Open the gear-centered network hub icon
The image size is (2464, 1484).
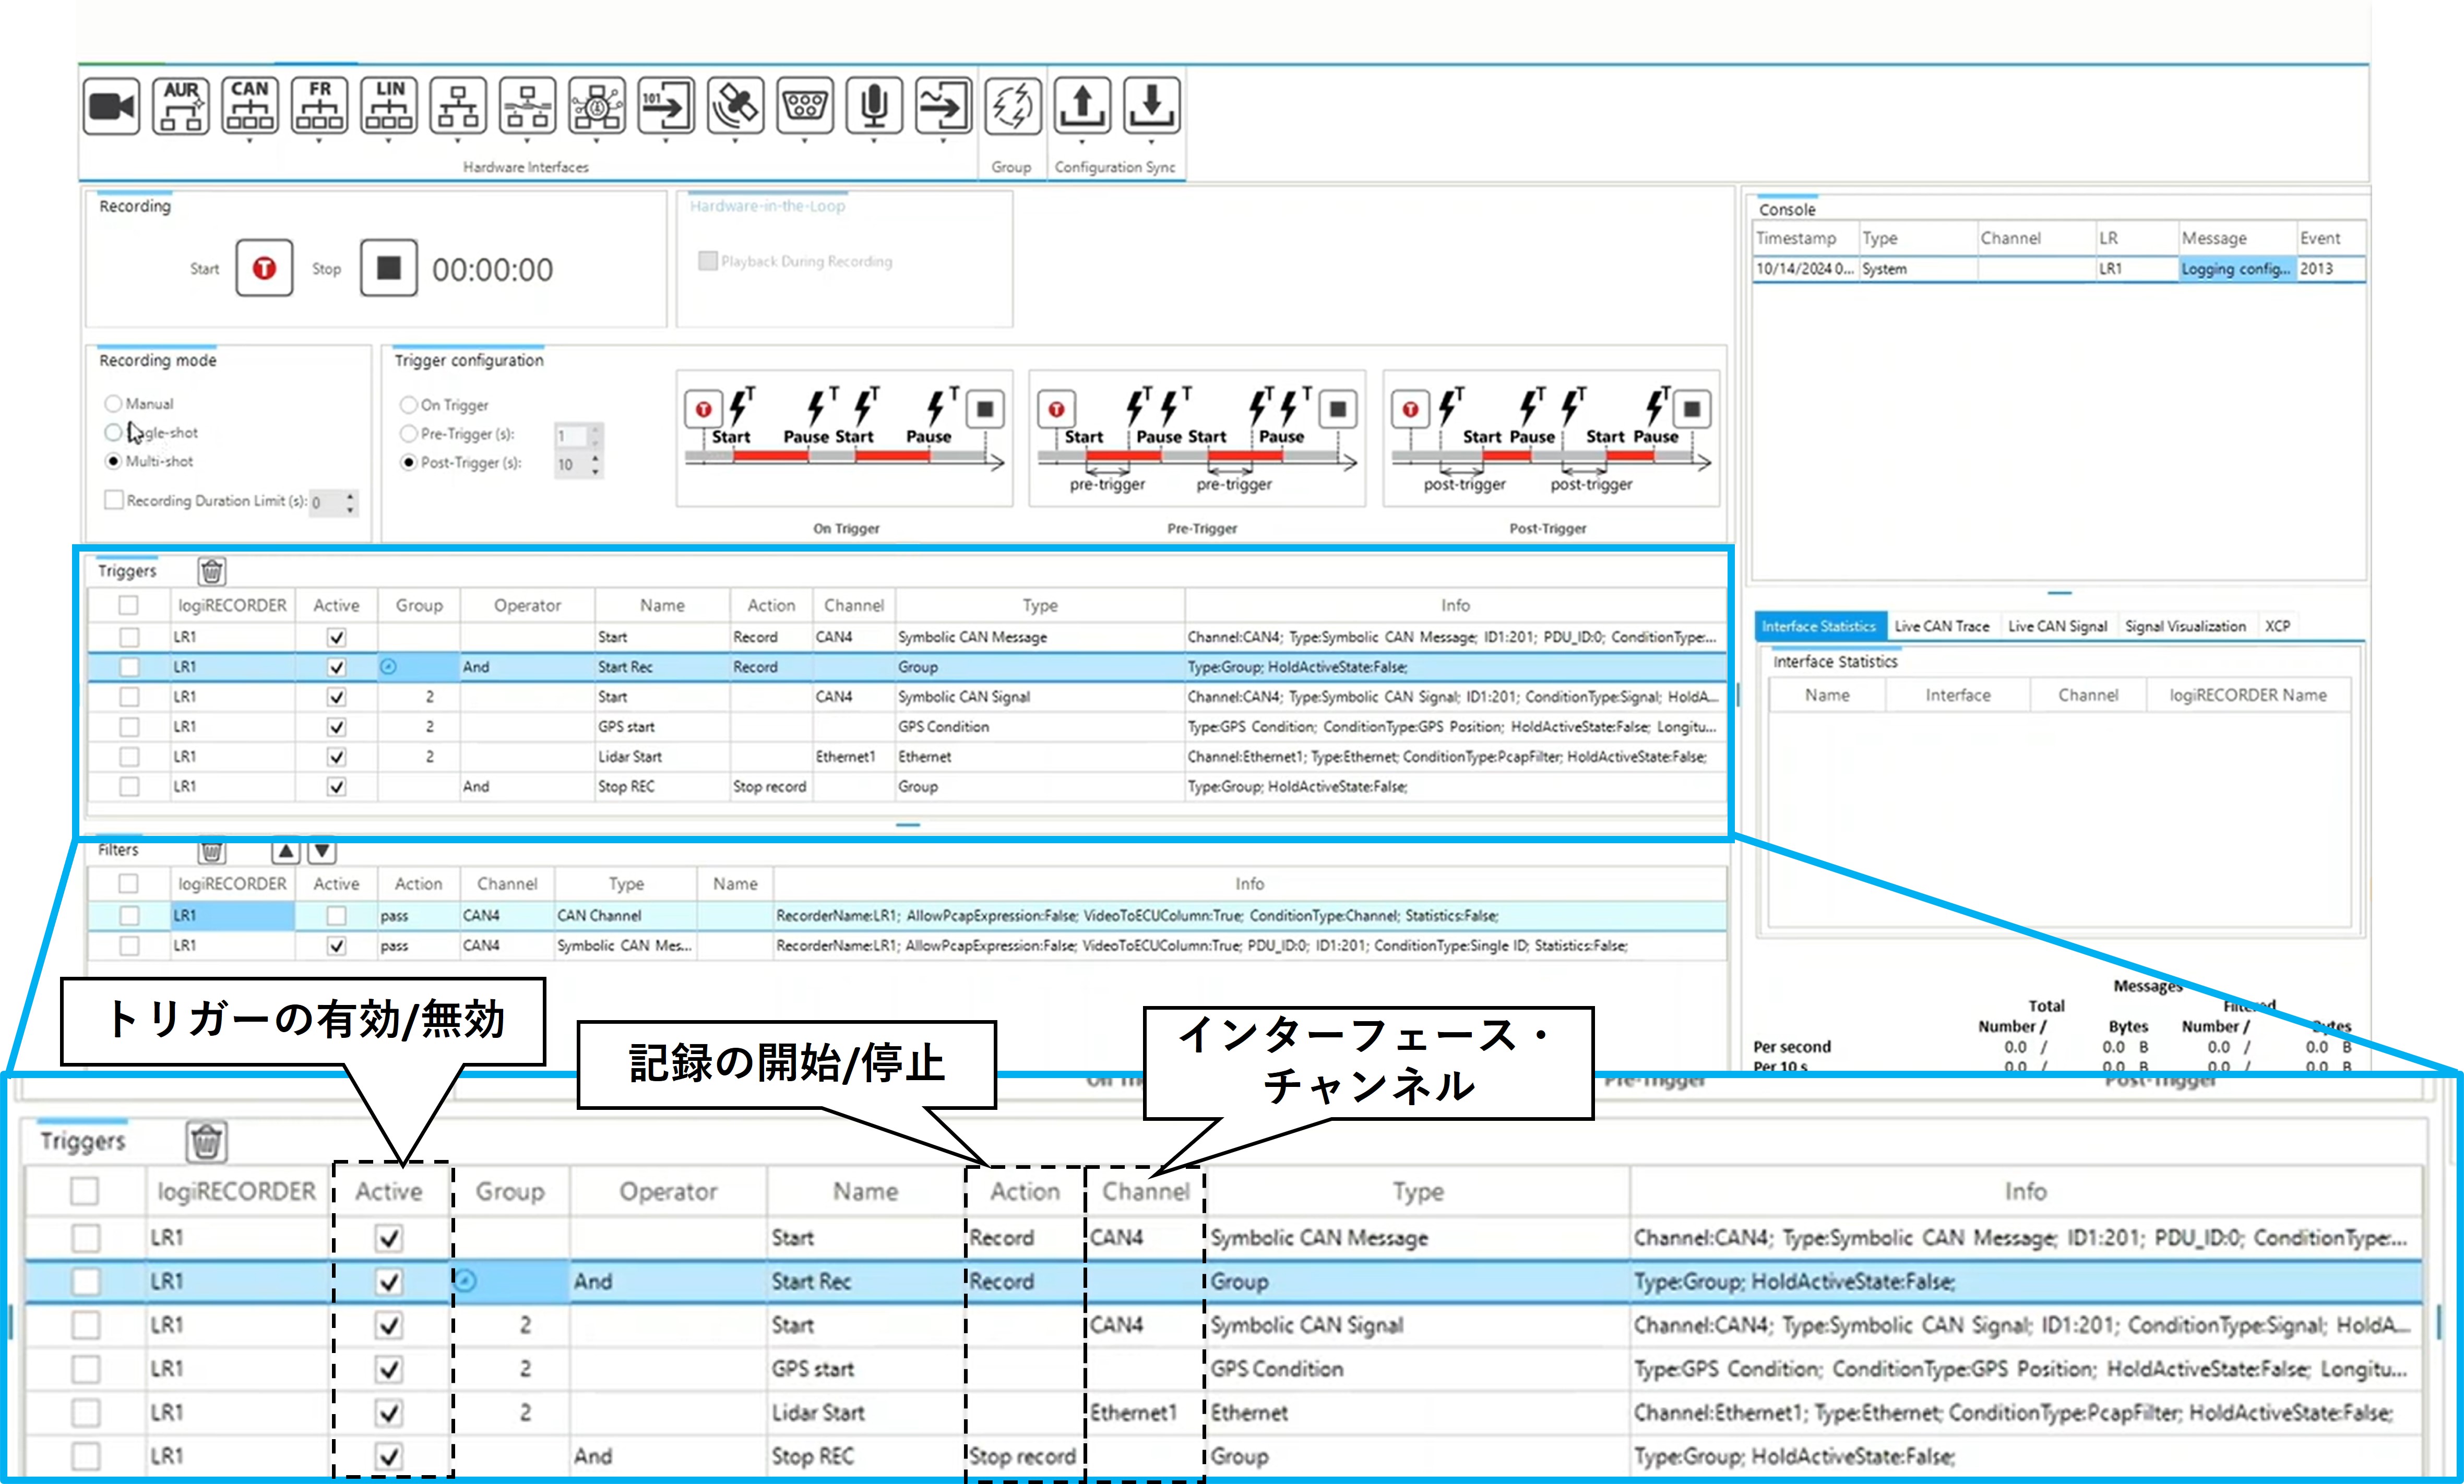[597, 106]
